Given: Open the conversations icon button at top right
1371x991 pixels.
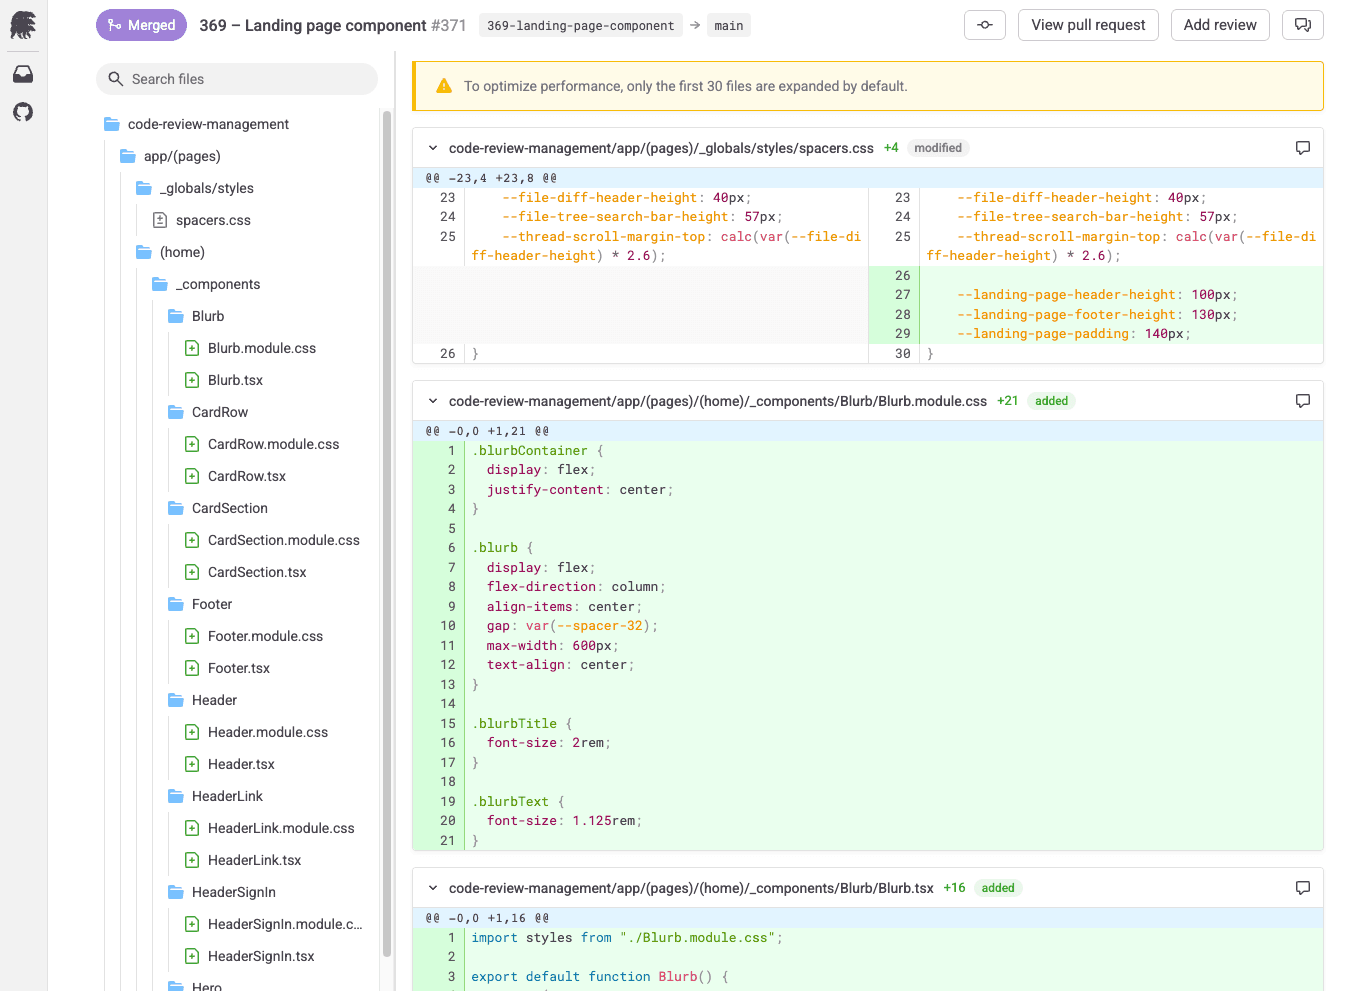Looking at the screenshot, I should (x=1303, y=25).
